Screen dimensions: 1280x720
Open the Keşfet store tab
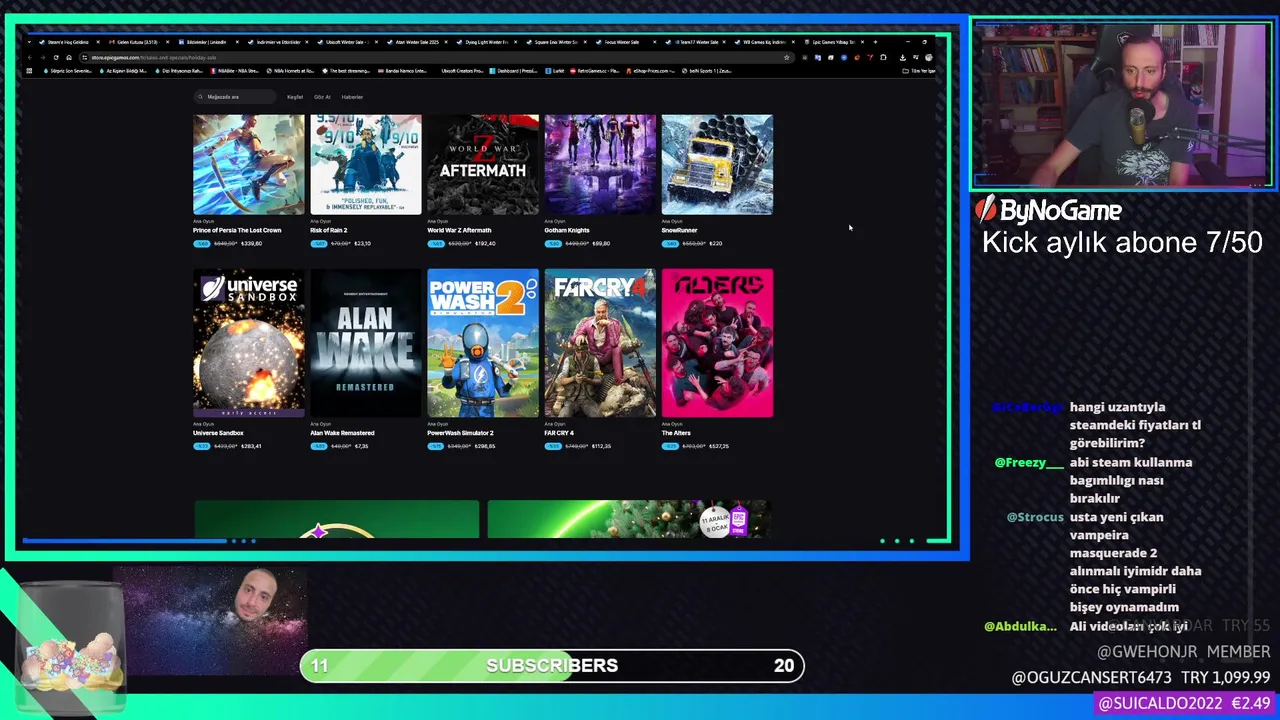(x=295, y=97)
